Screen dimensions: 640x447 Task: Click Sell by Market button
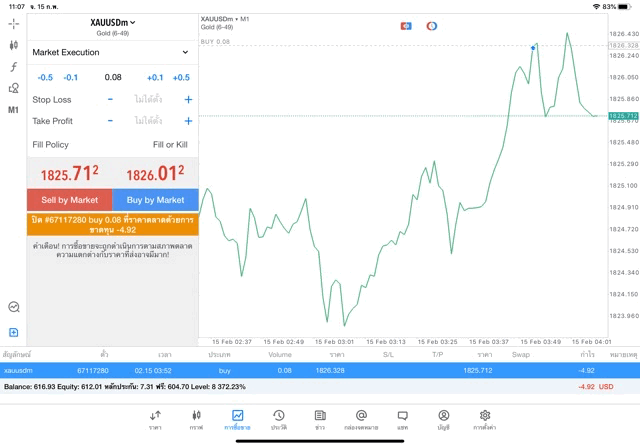coord(70,200)
